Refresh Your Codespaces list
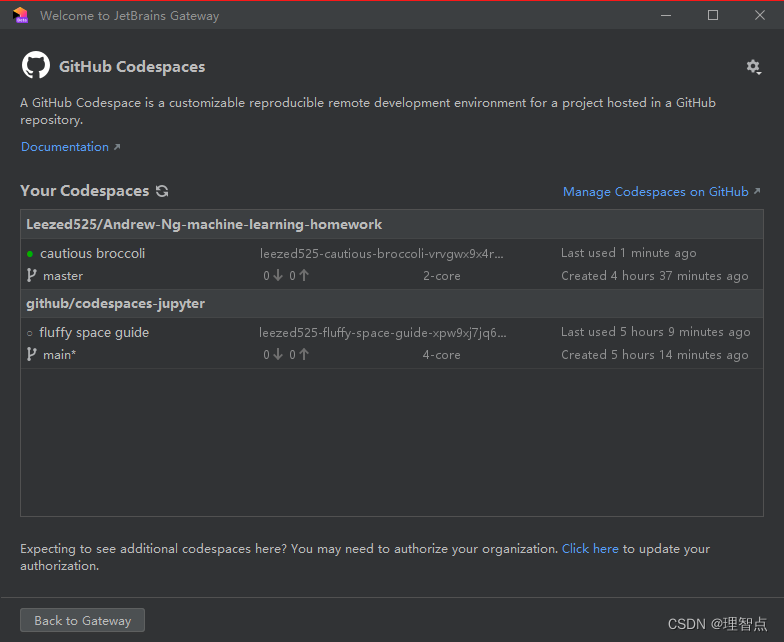 [x=162, y=191]
